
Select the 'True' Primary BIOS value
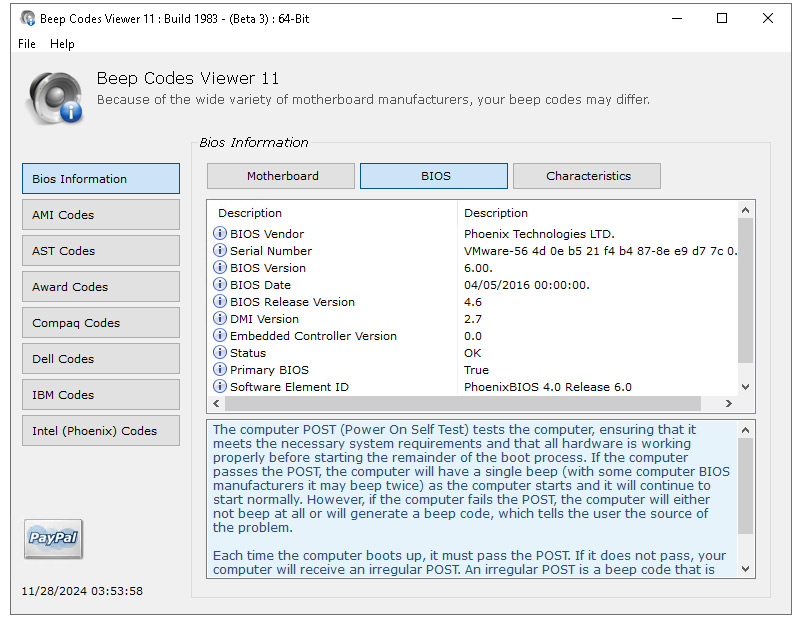coord(476,370)
